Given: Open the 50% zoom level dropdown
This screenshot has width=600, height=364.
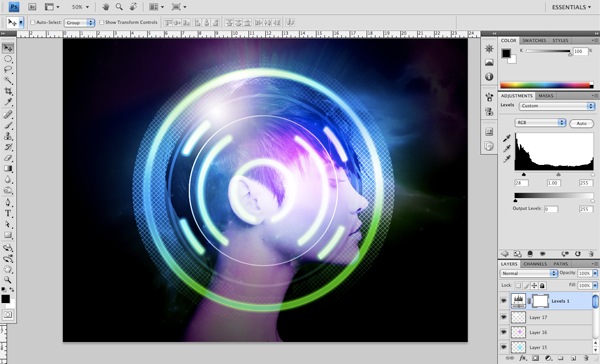Looking at the screenshot, I should tap(80, 7).
